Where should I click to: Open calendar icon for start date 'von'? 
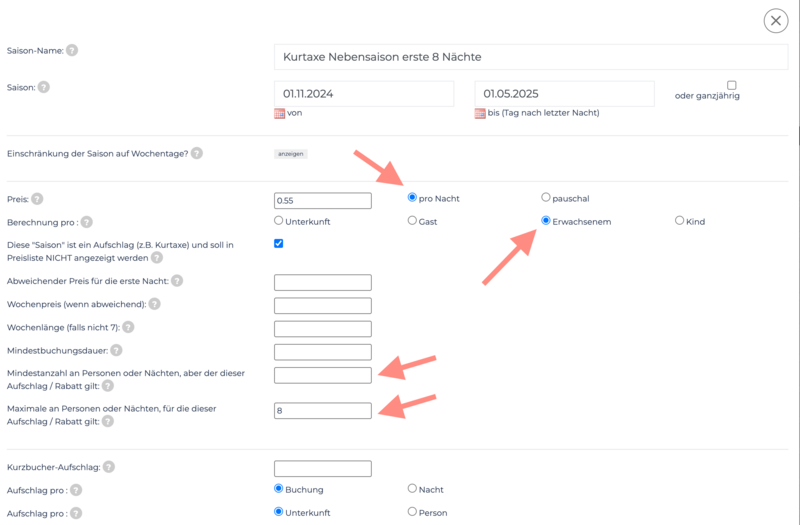pyautogui.click(x=280, y=114)
